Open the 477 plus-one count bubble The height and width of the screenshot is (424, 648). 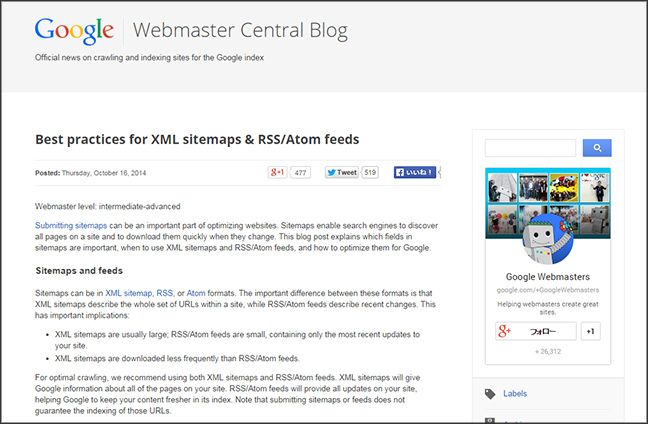[x=300, y=173]
